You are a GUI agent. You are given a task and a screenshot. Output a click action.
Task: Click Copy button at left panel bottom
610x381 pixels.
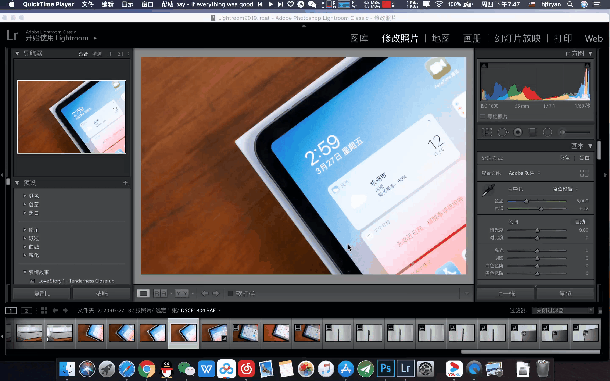pos(42,293)
